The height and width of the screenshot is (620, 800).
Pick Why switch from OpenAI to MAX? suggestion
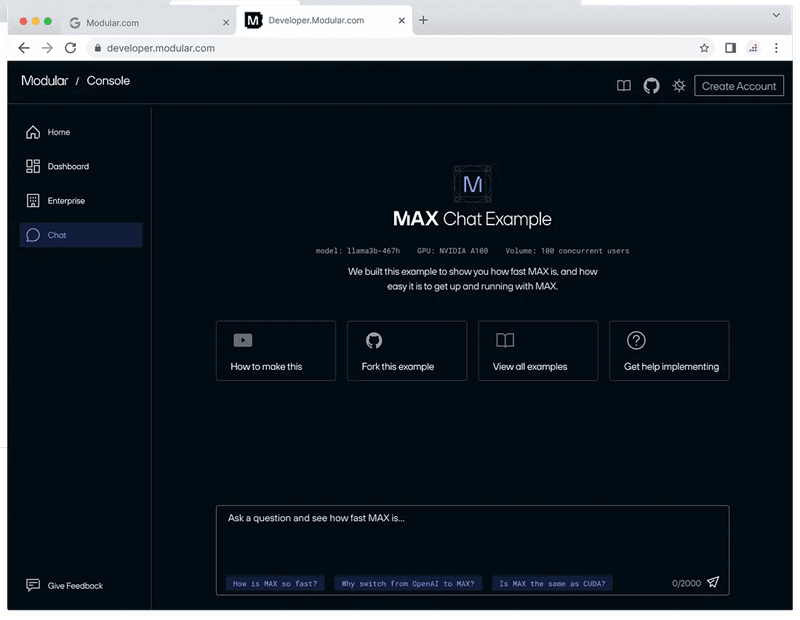[408, 583]
